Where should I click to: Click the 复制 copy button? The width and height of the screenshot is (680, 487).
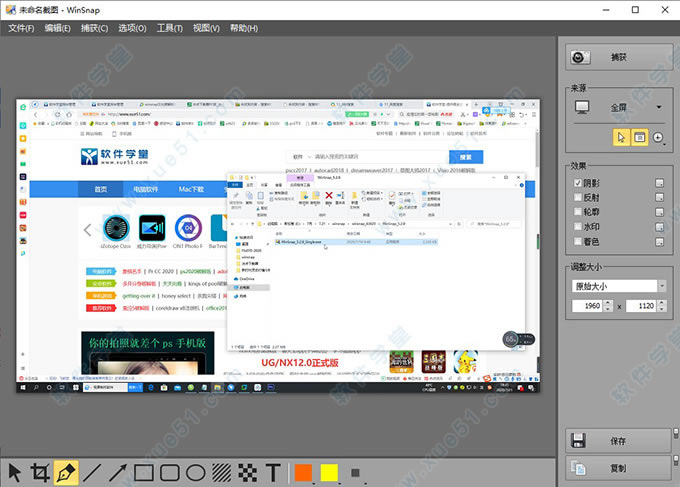[618, 467]
